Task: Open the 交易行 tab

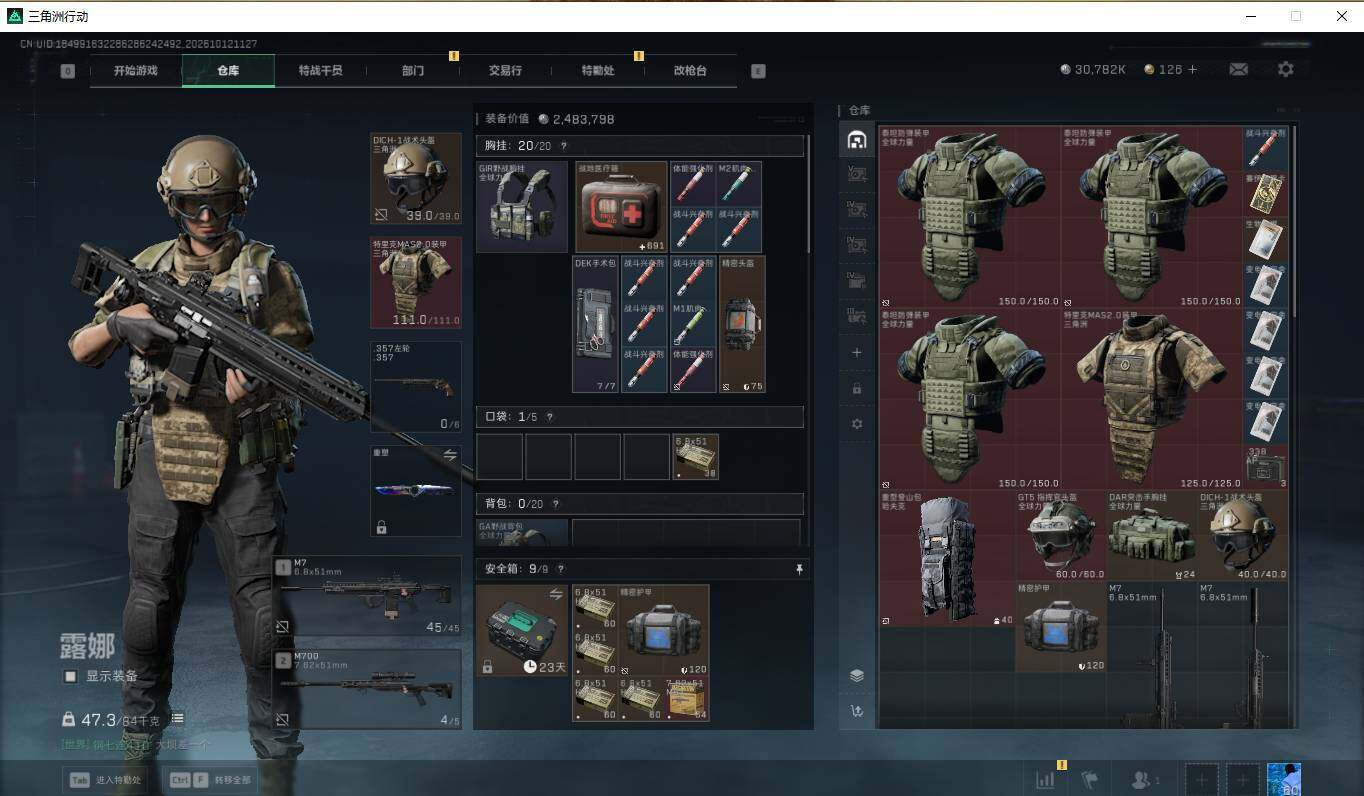Action: 505,71
